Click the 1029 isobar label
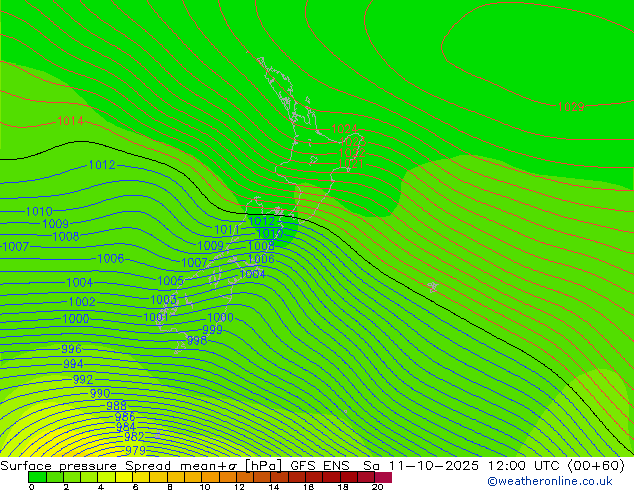The height and width of the screenshot is (490, 634). point(571,107)
